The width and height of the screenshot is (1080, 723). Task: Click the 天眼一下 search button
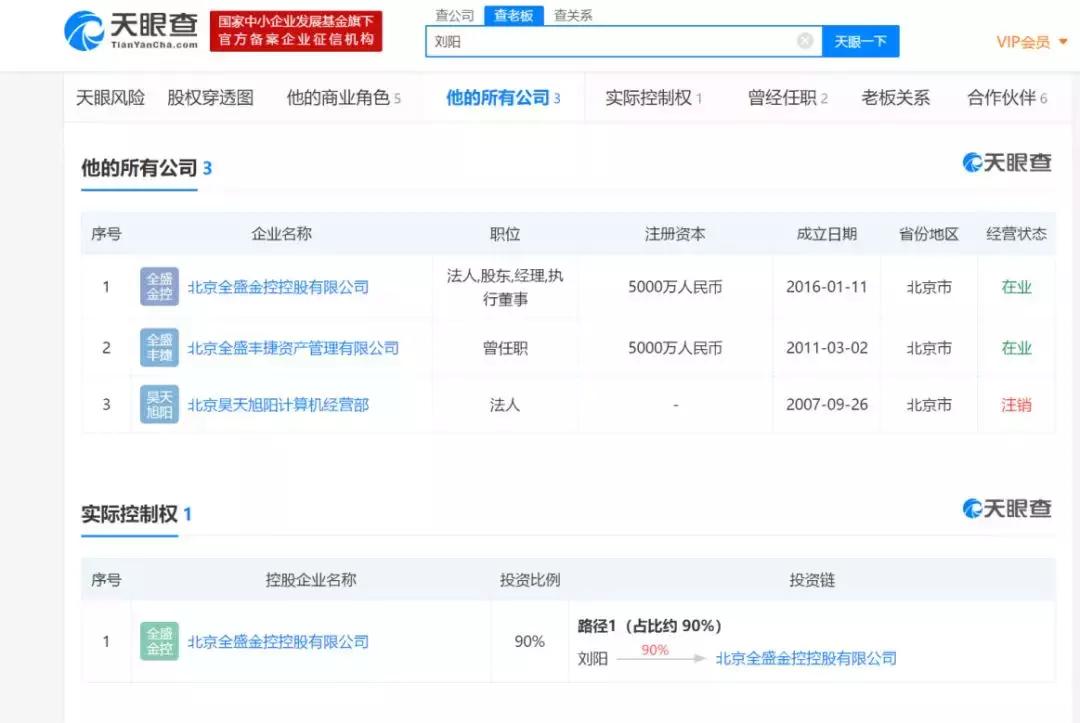pyautogui.click(x=860, y=40)
